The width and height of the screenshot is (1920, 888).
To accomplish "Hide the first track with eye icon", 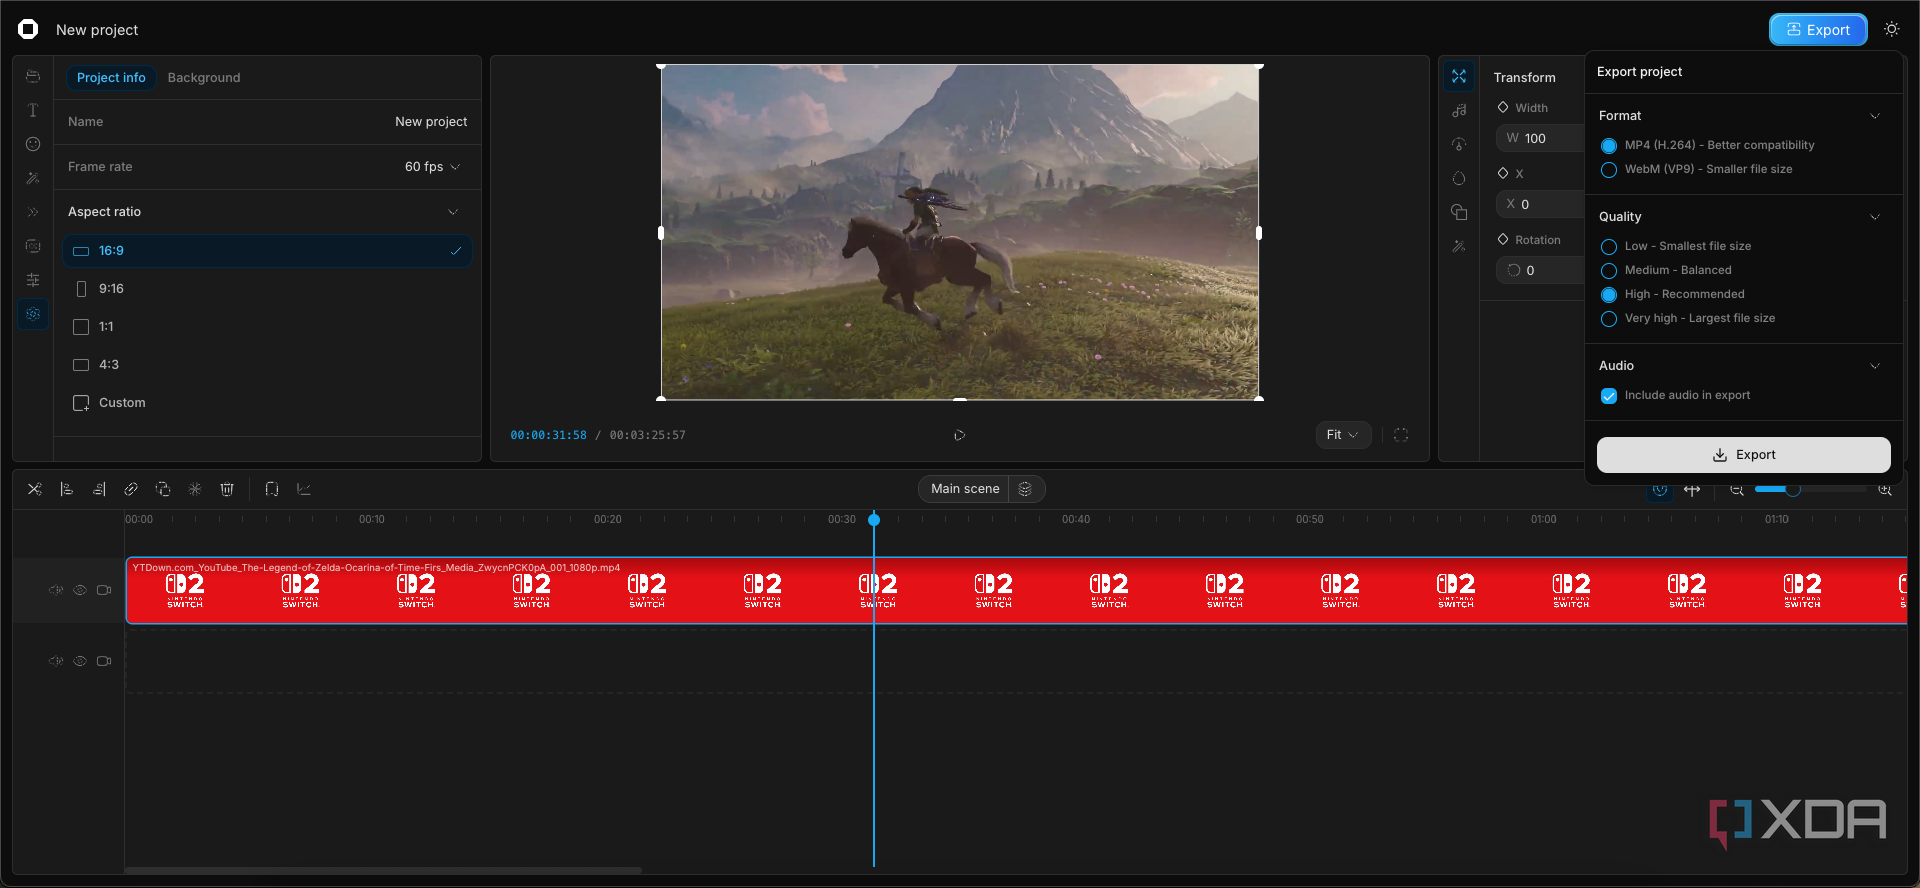I will click(x=80, y=590).
